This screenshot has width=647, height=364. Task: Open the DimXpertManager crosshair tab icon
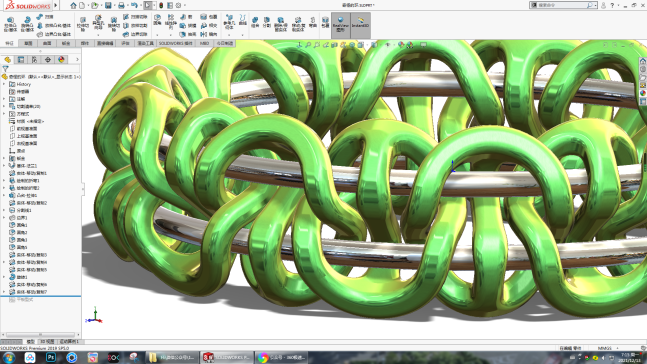pyautogui.click(x=48, y=60)
